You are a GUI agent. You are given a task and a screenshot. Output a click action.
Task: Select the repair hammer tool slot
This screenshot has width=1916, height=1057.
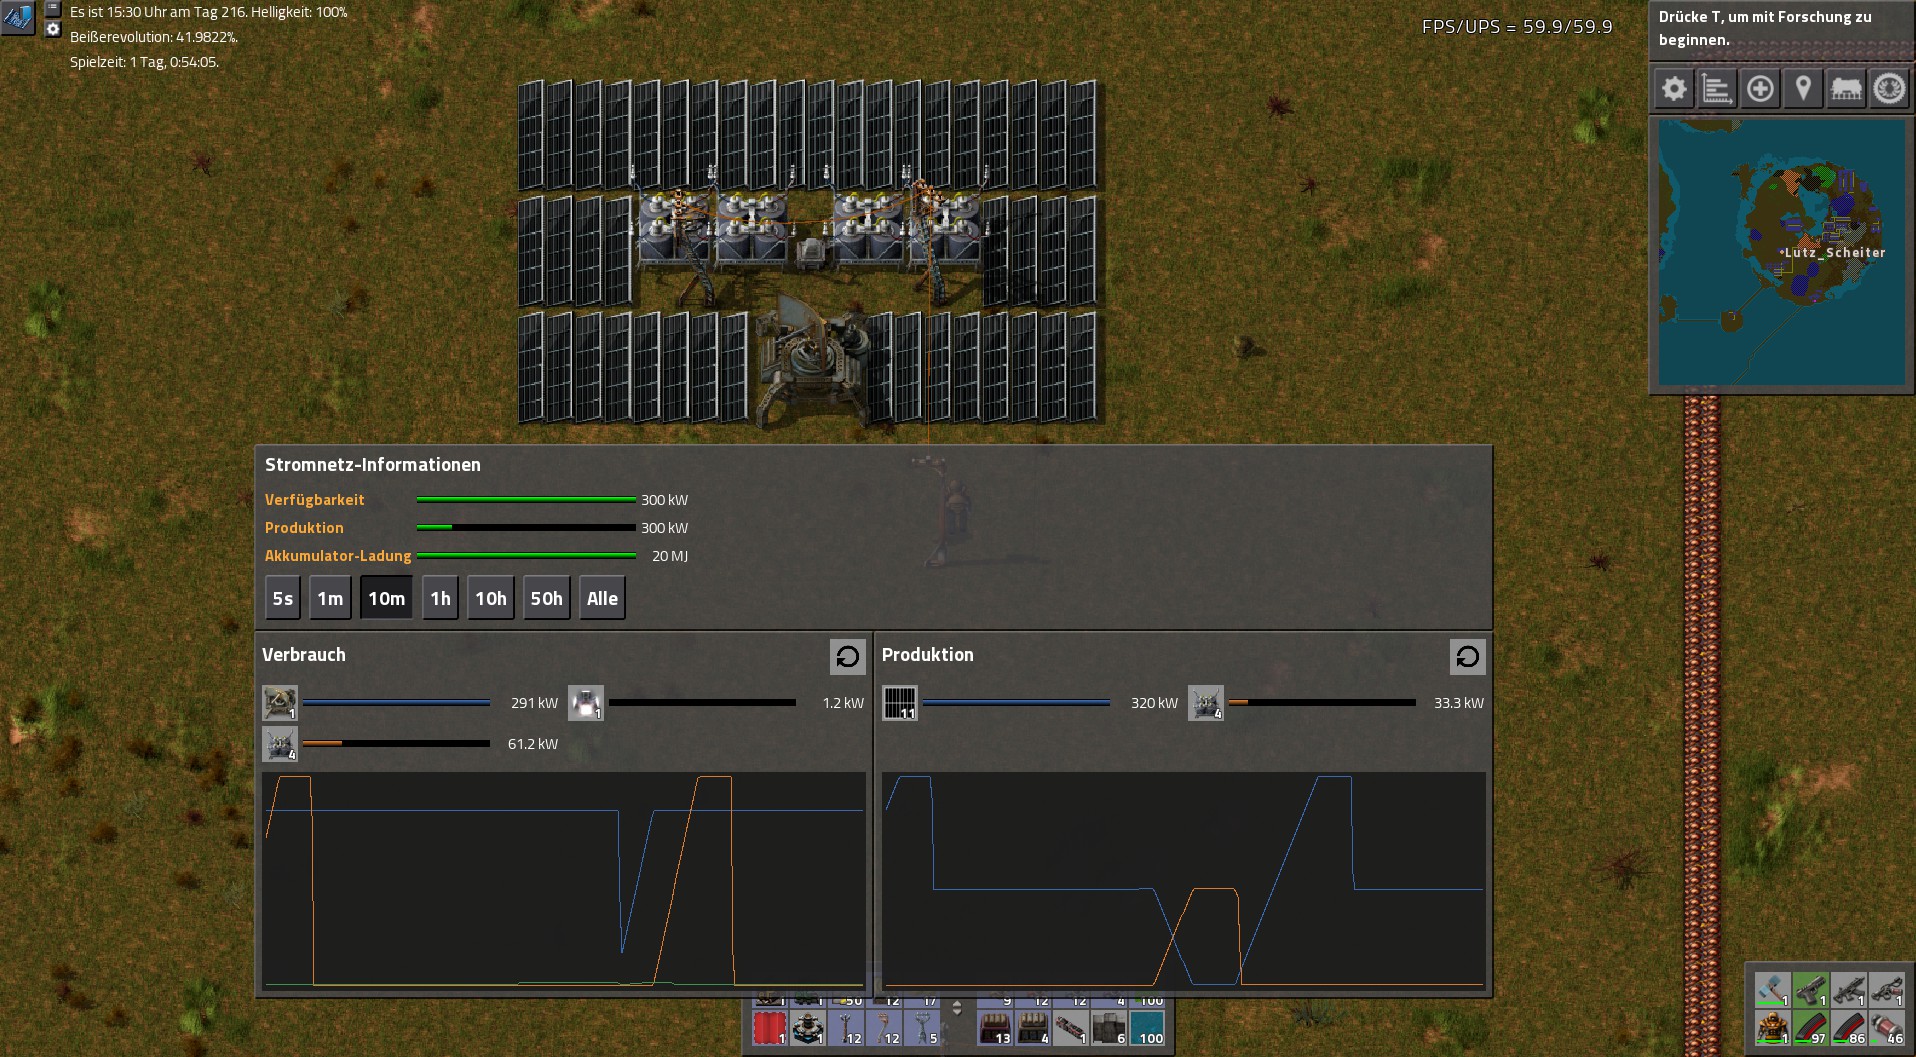tap(1773, 989)
